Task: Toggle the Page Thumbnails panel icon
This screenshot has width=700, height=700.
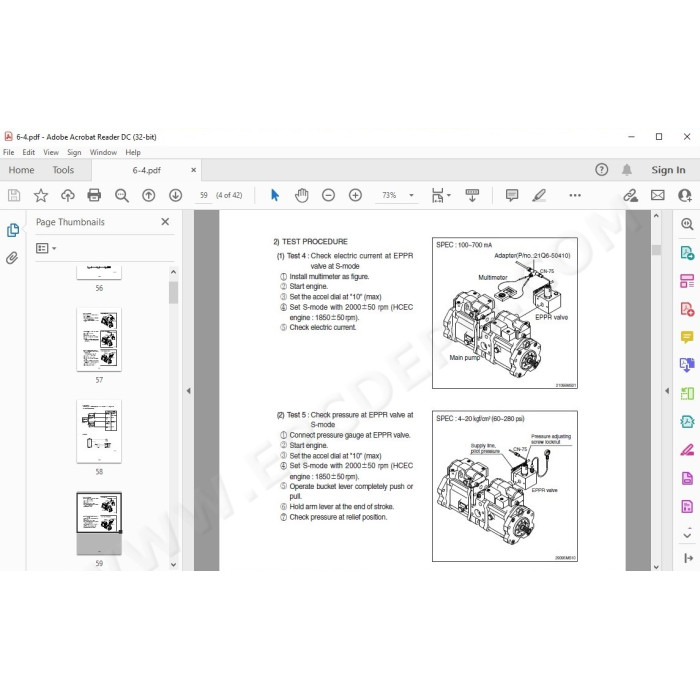Action: (12, 230)
